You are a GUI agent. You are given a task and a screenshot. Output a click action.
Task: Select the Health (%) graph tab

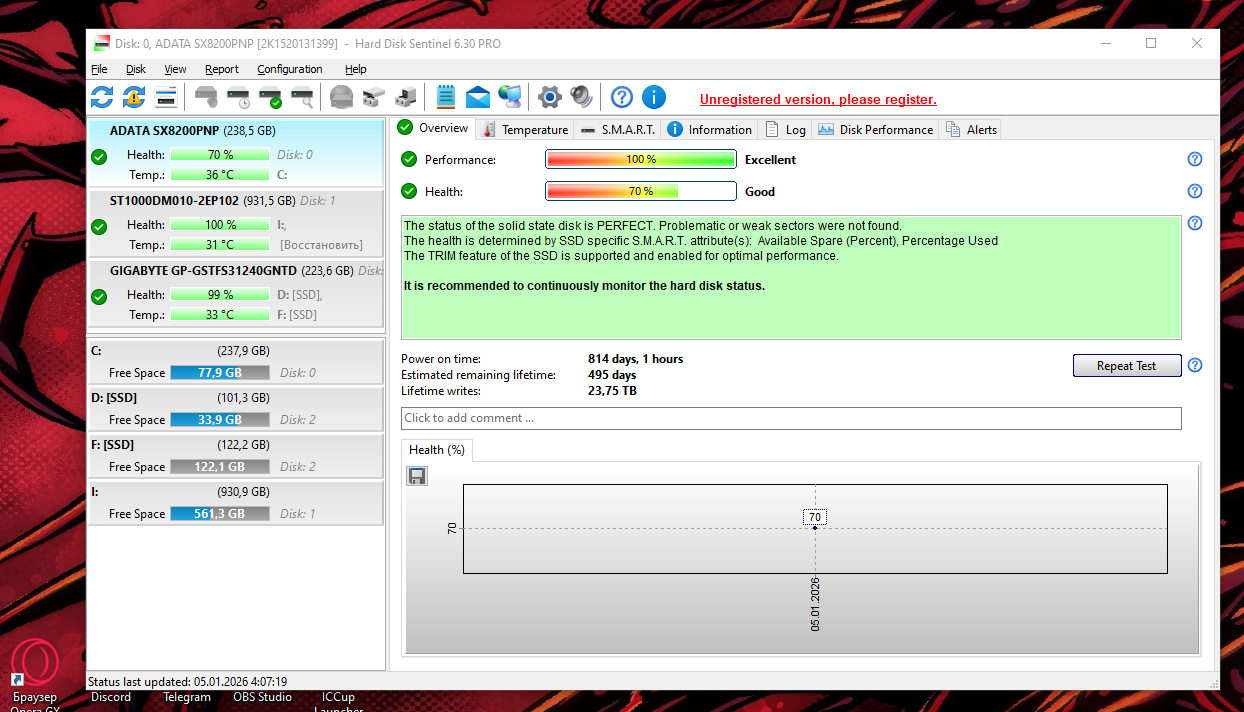pos(437,450)
